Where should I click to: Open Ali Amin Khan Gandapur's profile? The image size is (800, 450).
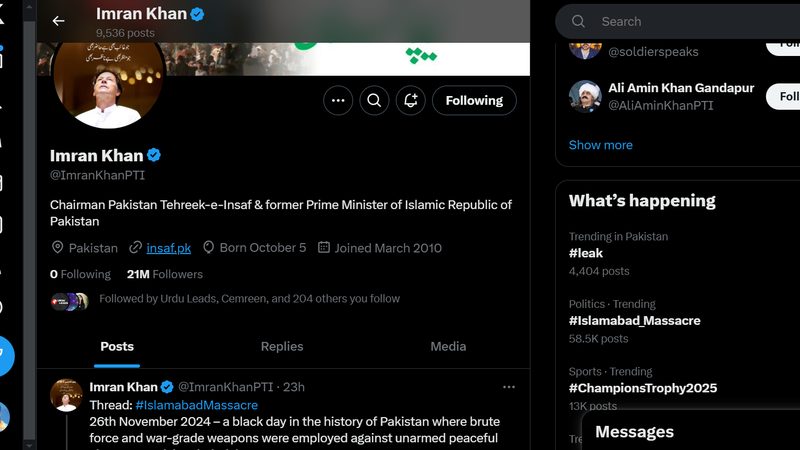coord(681,88)
